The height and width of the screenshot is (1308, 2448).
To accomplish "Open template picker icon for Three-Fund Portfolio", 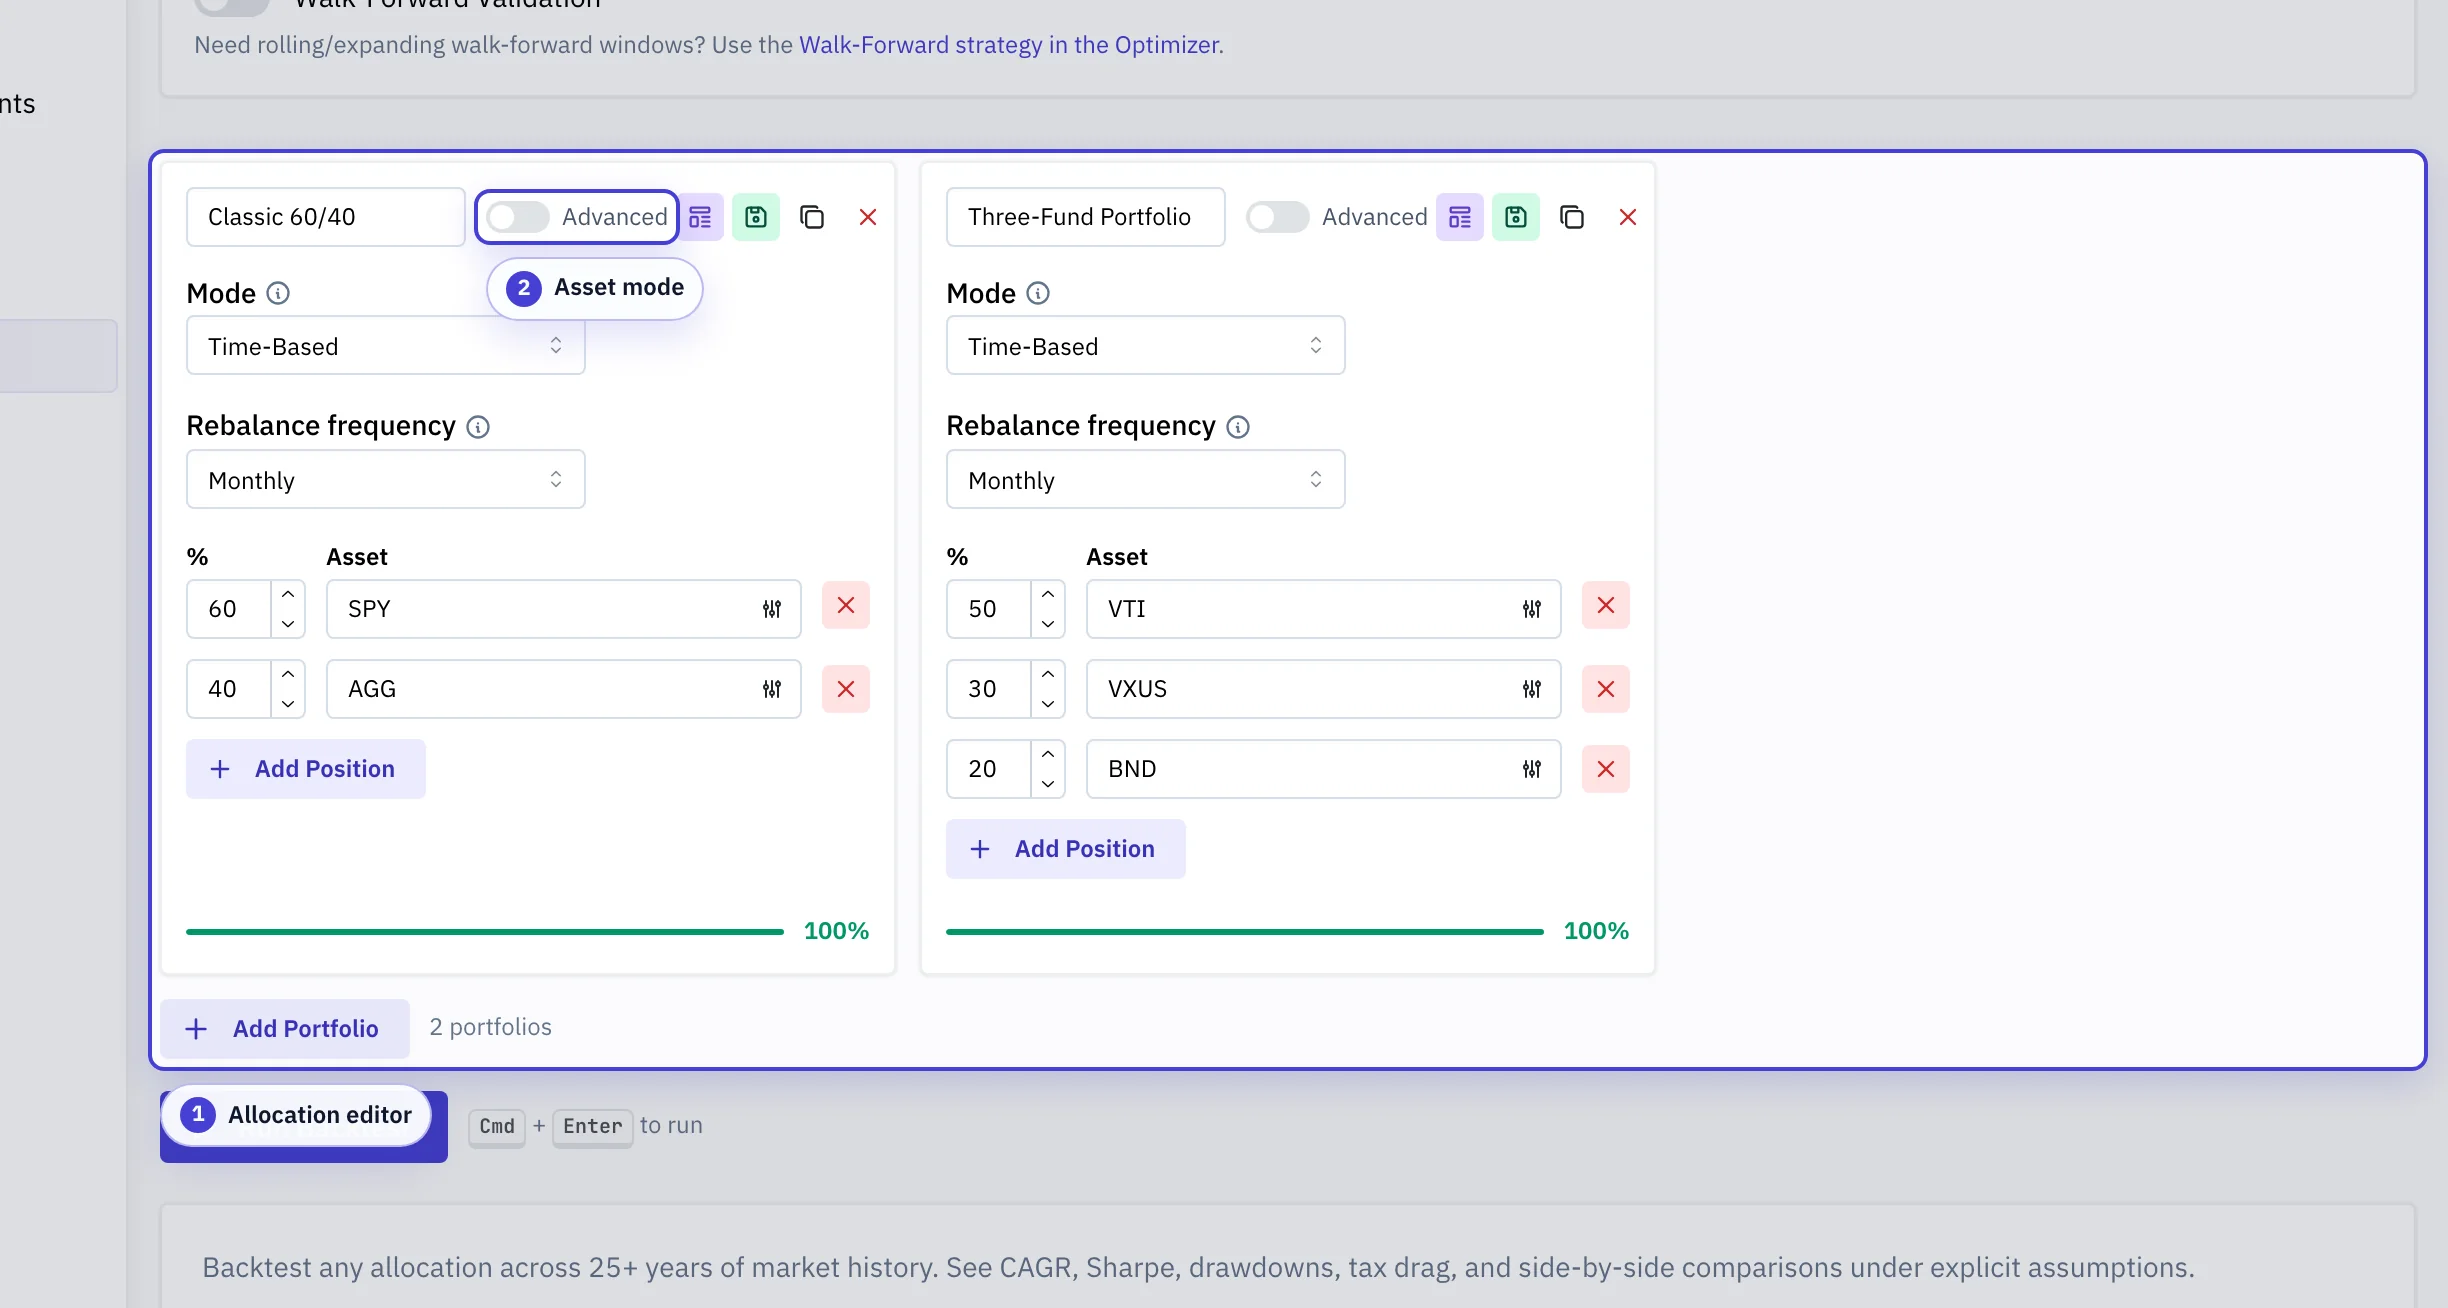I will [1460, 217].
